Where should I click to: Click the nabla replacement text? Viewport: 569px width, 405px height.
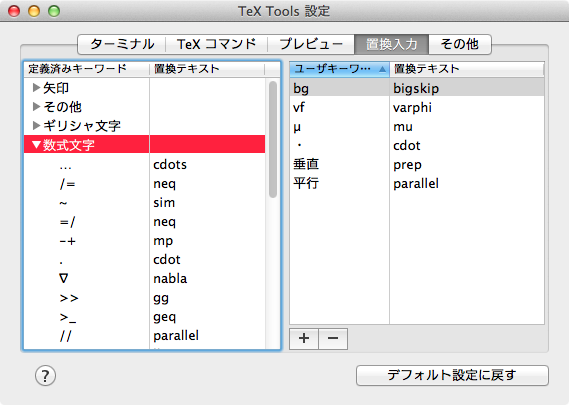[170, 279]
